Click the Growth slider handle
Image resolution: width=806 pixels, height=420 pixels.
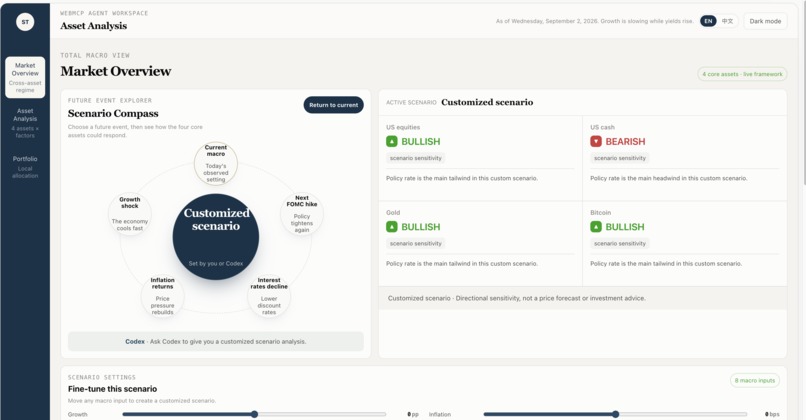pos(254,414)
